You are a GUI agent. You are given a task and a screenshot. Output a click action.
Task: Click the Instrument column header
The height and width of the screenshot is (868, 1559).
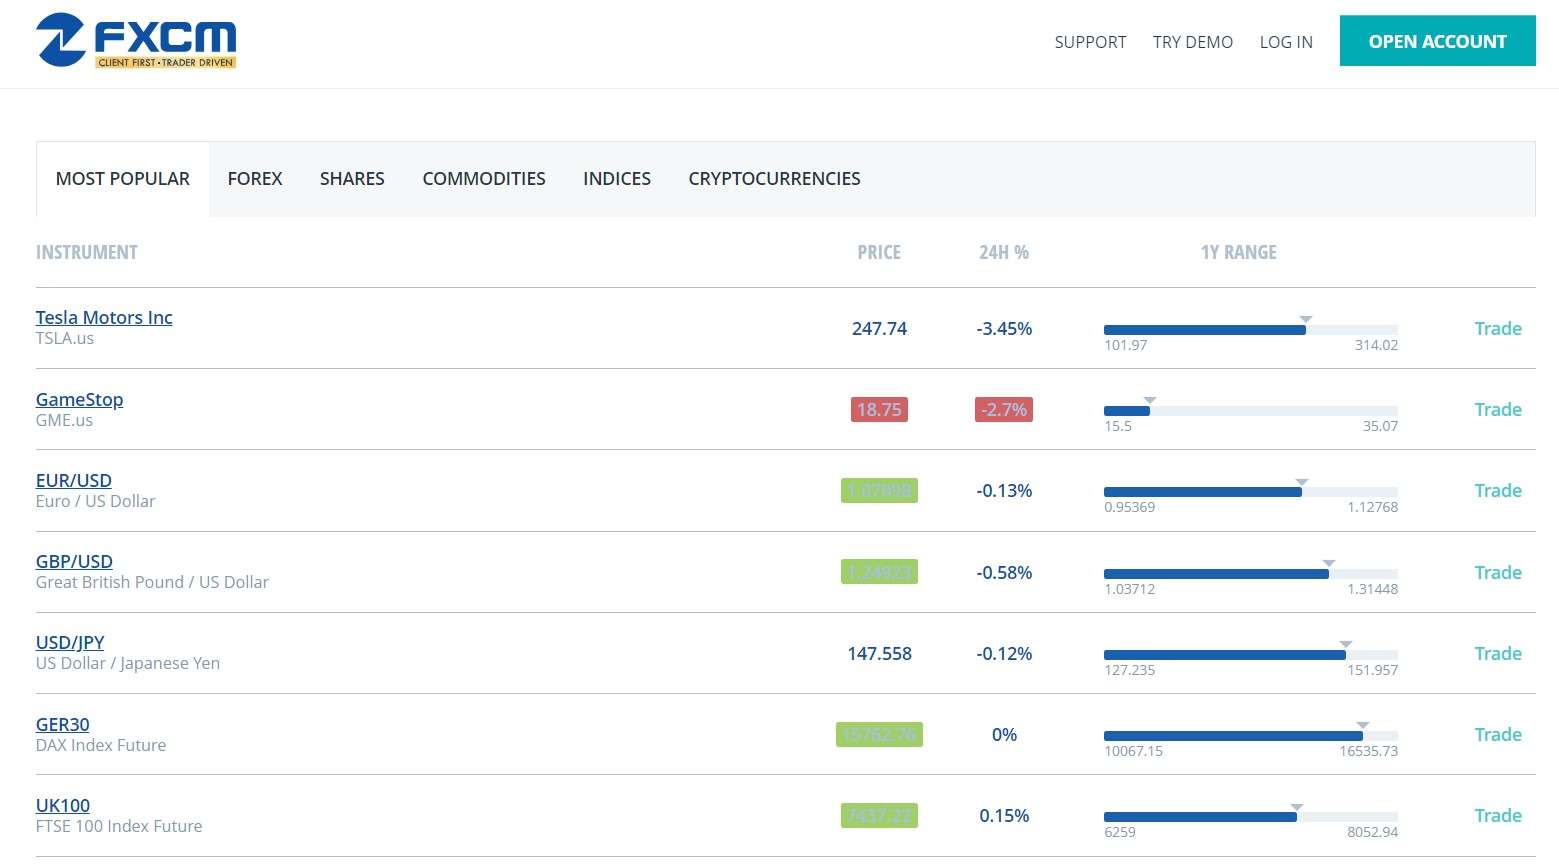pos(87,252)
